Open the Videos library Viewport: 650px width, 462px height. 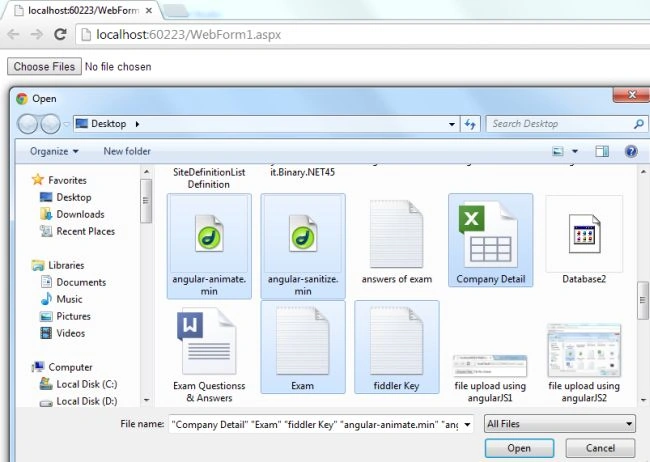point(63,333)
